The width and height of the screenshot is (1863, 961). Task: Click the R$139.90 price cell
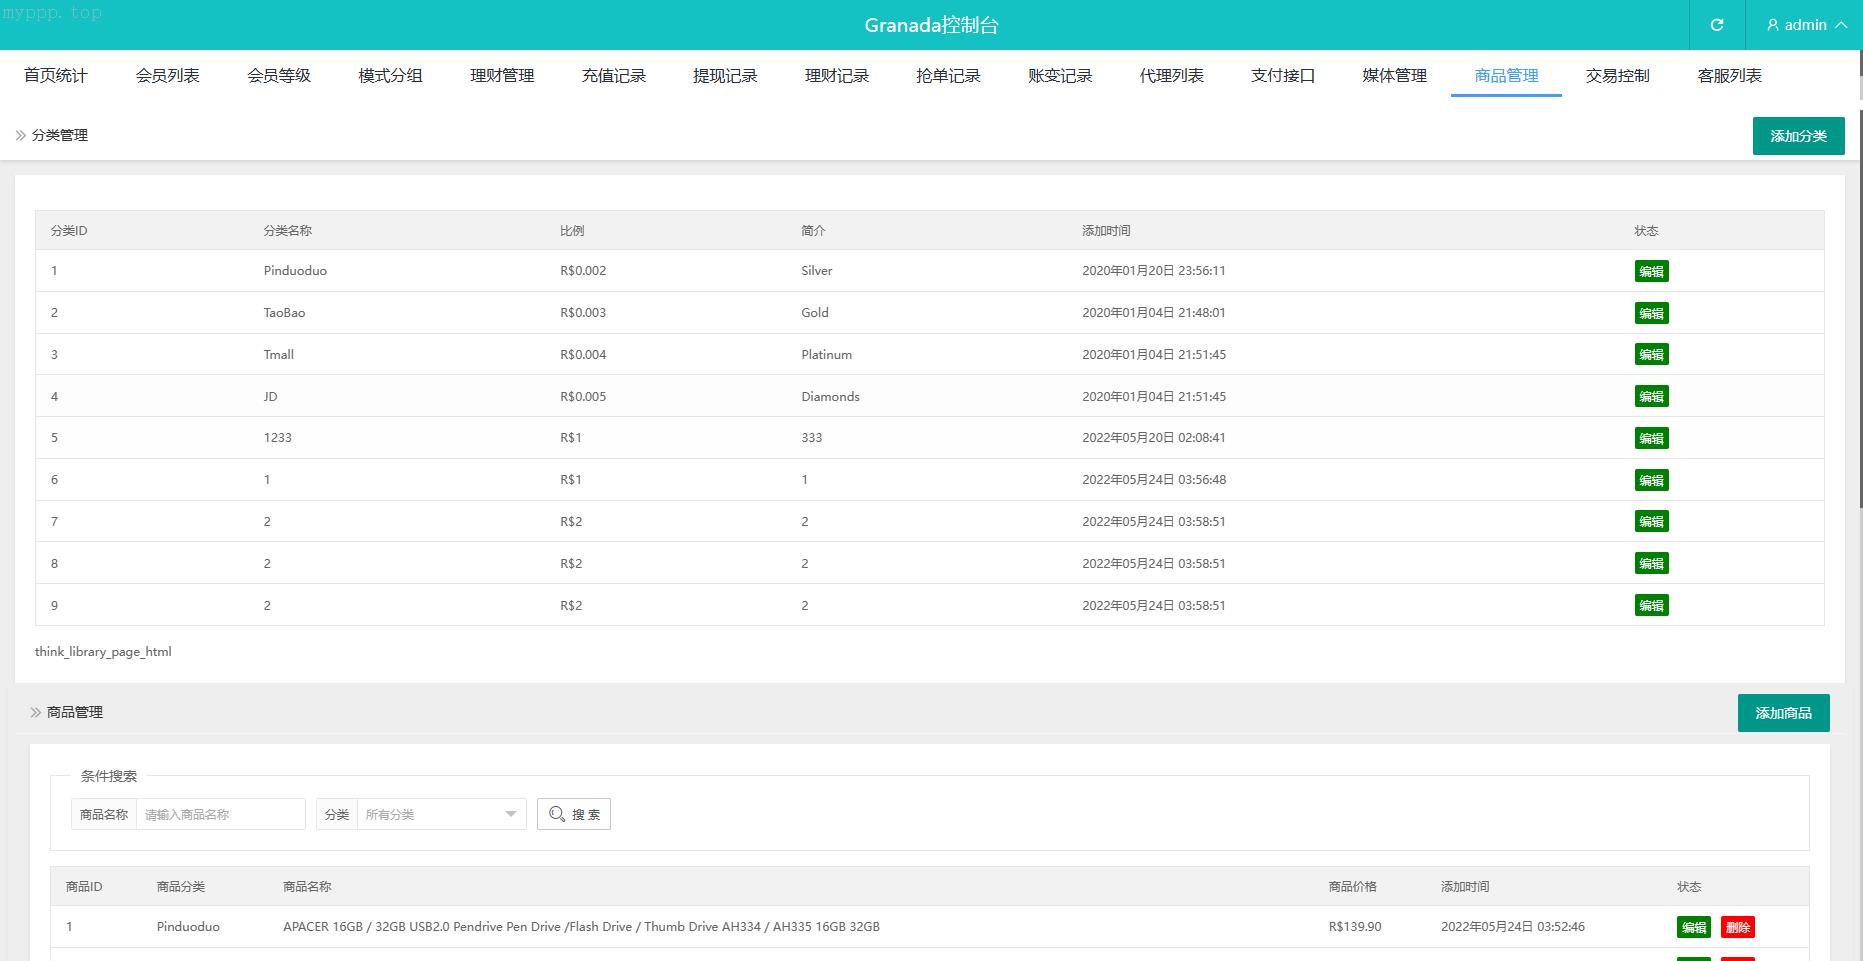coord(1355,927)
